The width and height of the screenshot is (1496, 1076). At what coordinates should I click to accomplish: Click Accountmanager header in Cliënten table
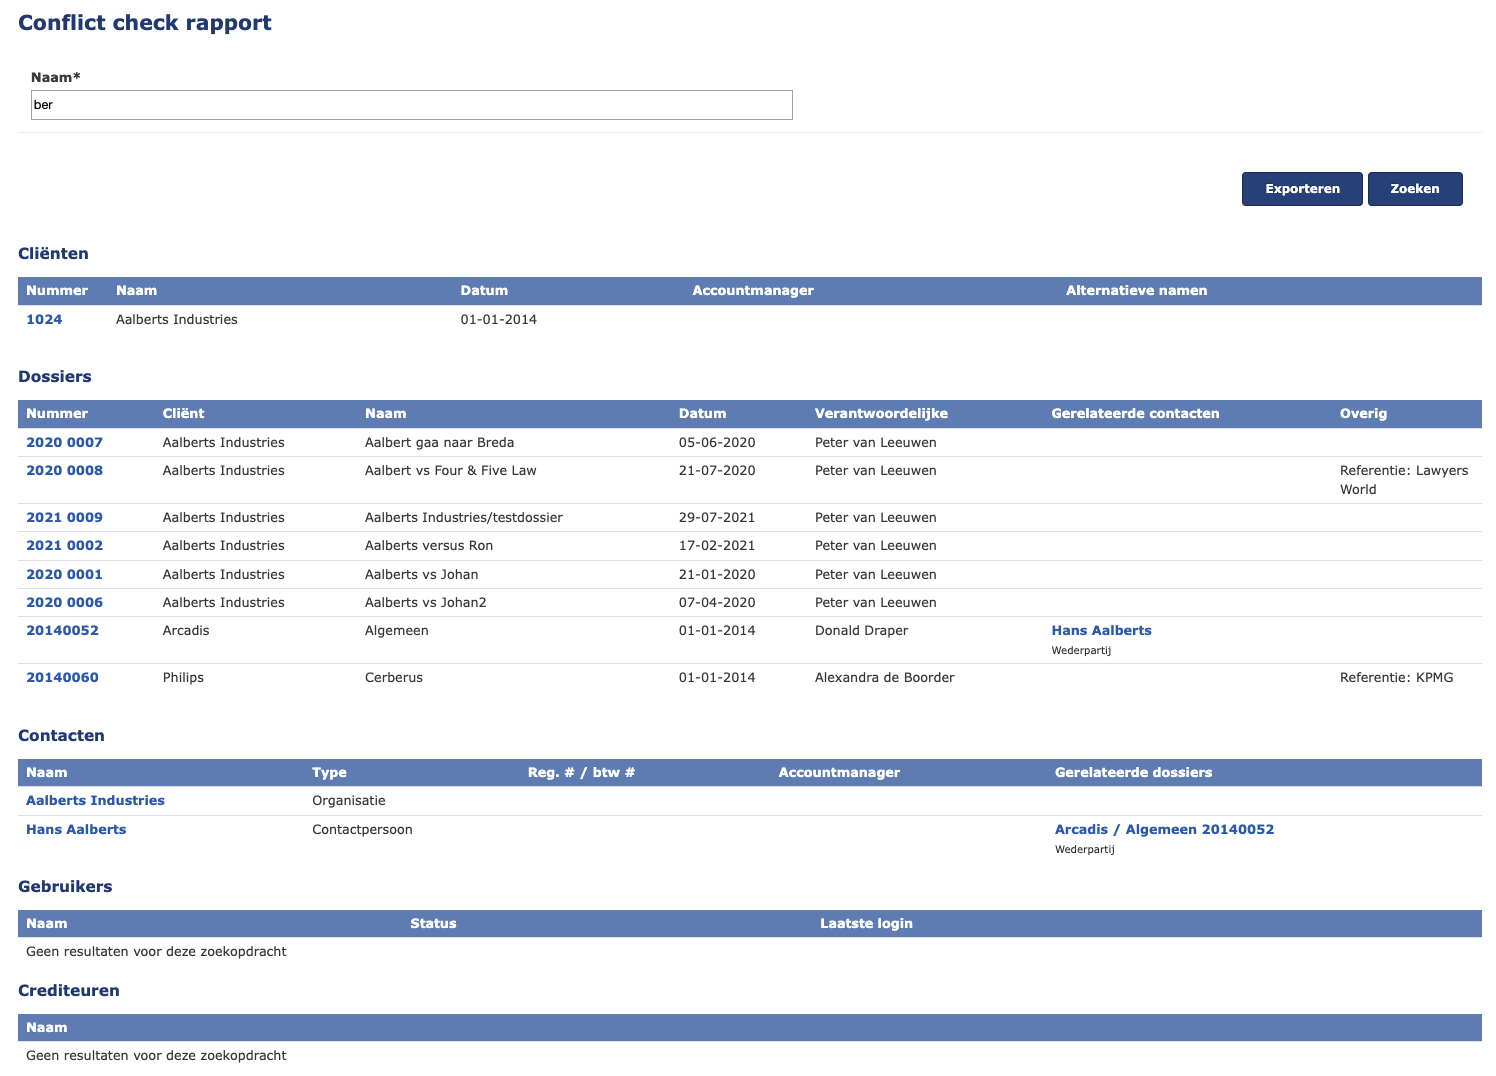point(753,291)
